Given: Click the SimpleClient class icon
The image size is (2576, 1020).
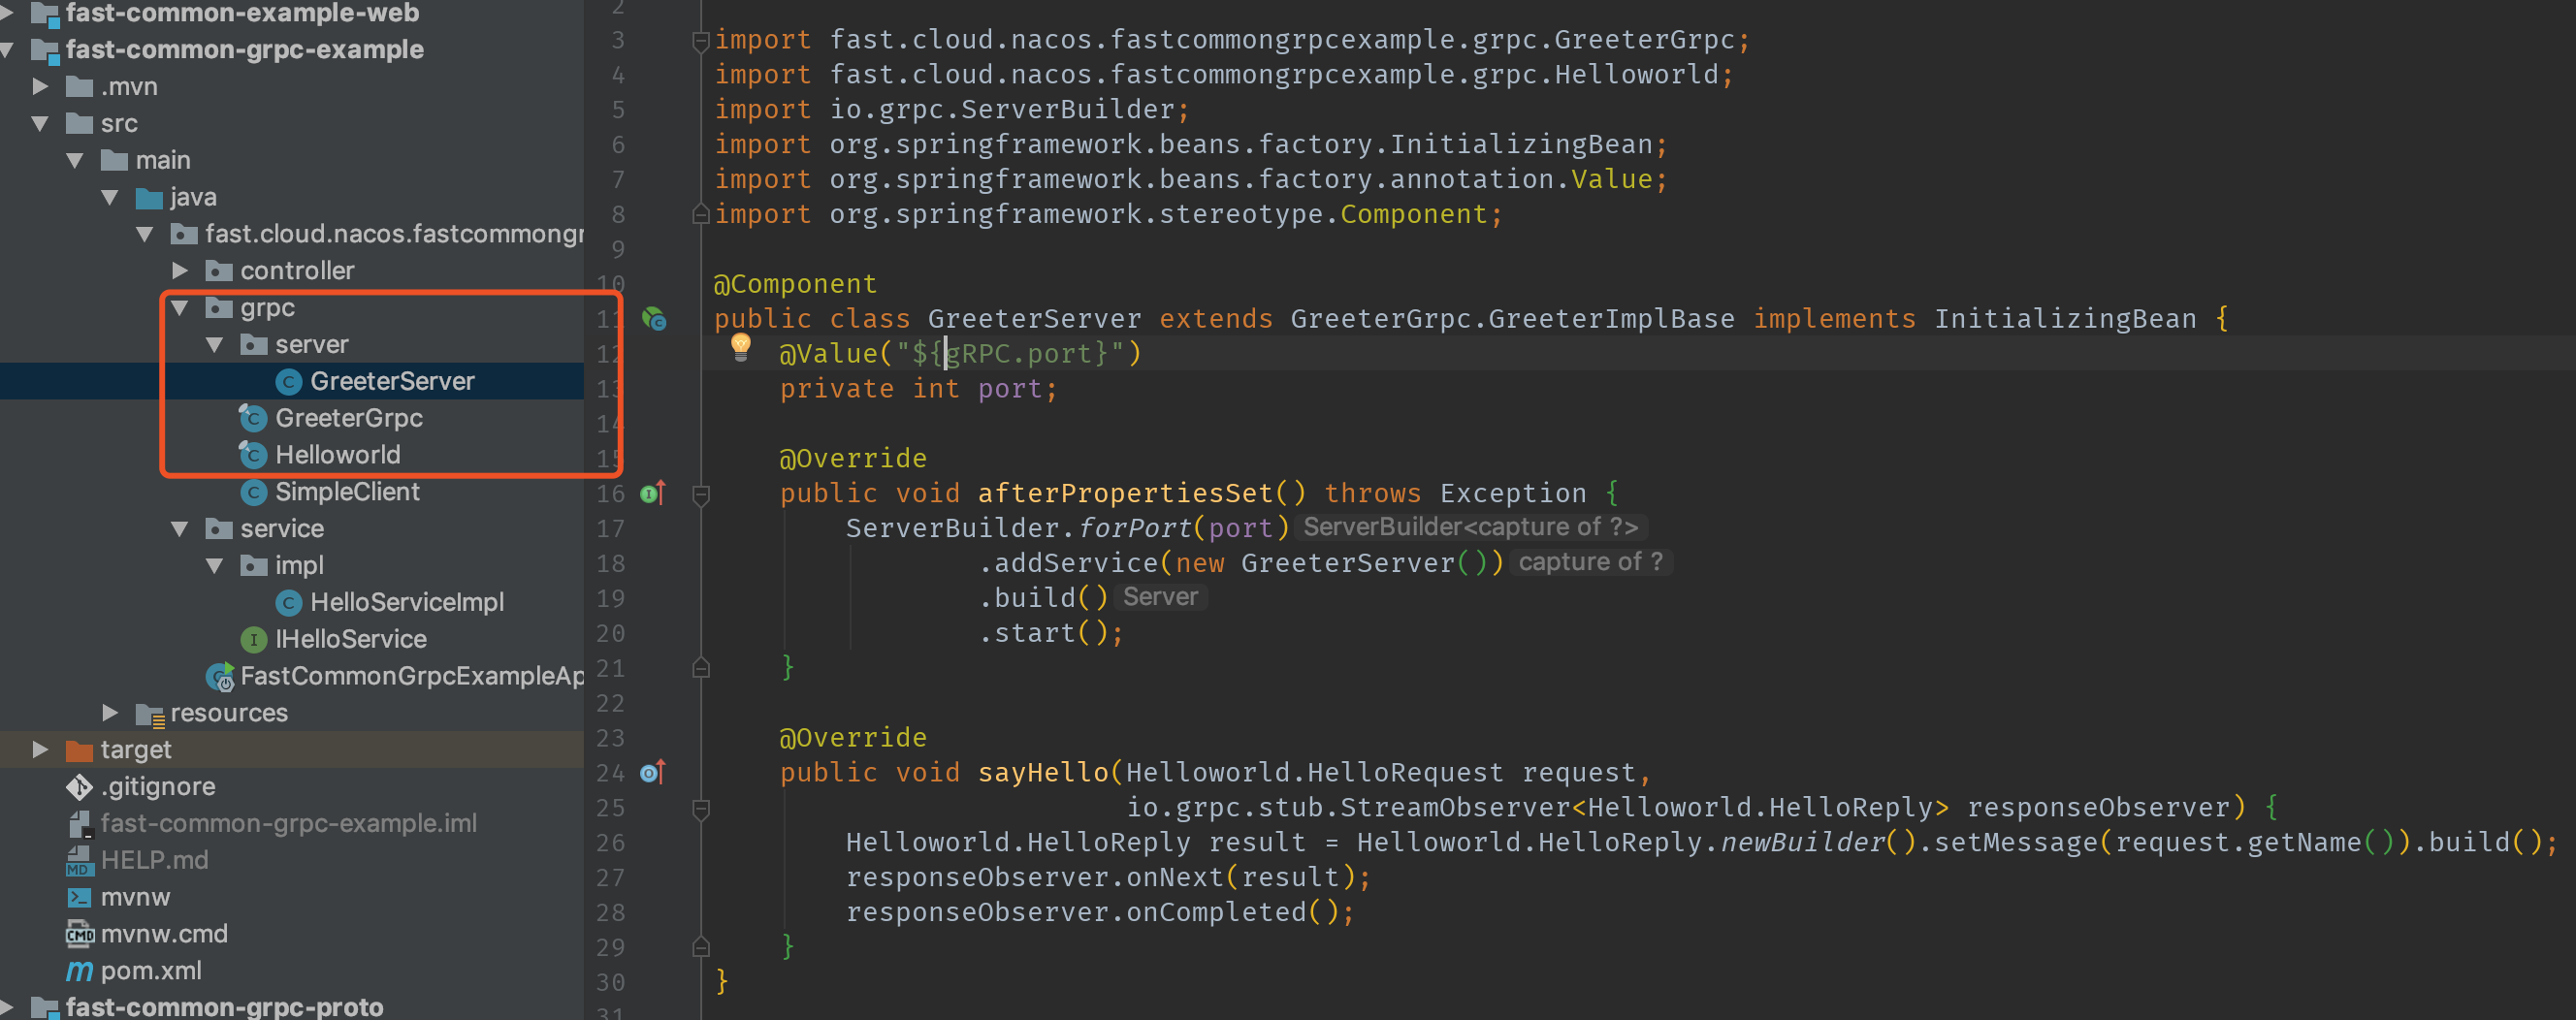Looking at the screenshot, I should point(255,492).
